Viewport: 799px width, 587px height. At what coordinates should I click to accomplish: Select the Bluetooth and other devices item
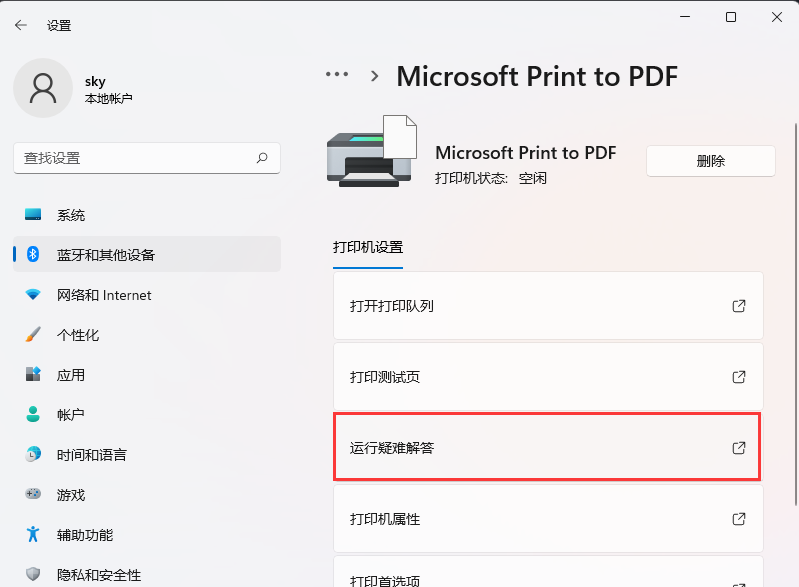click(106, 255)
